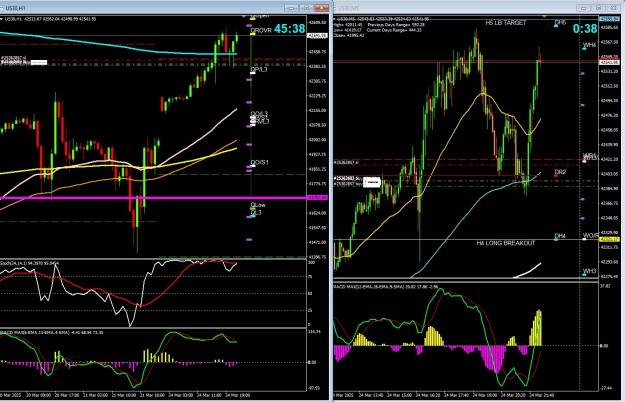Click white order label box in H1 chart

[x=39, y=63]
